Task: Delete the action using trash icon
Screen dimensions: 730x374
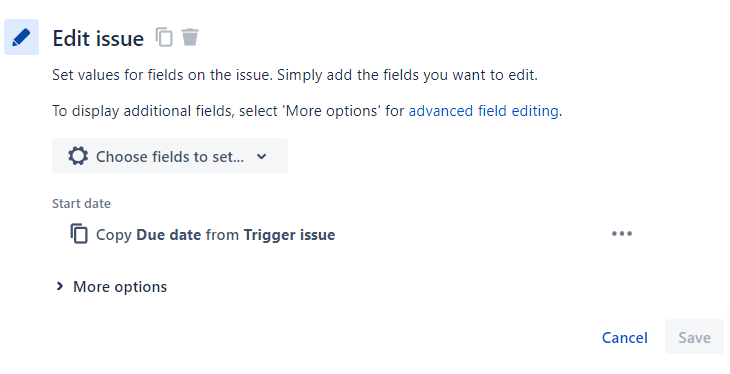Action: 190,37
